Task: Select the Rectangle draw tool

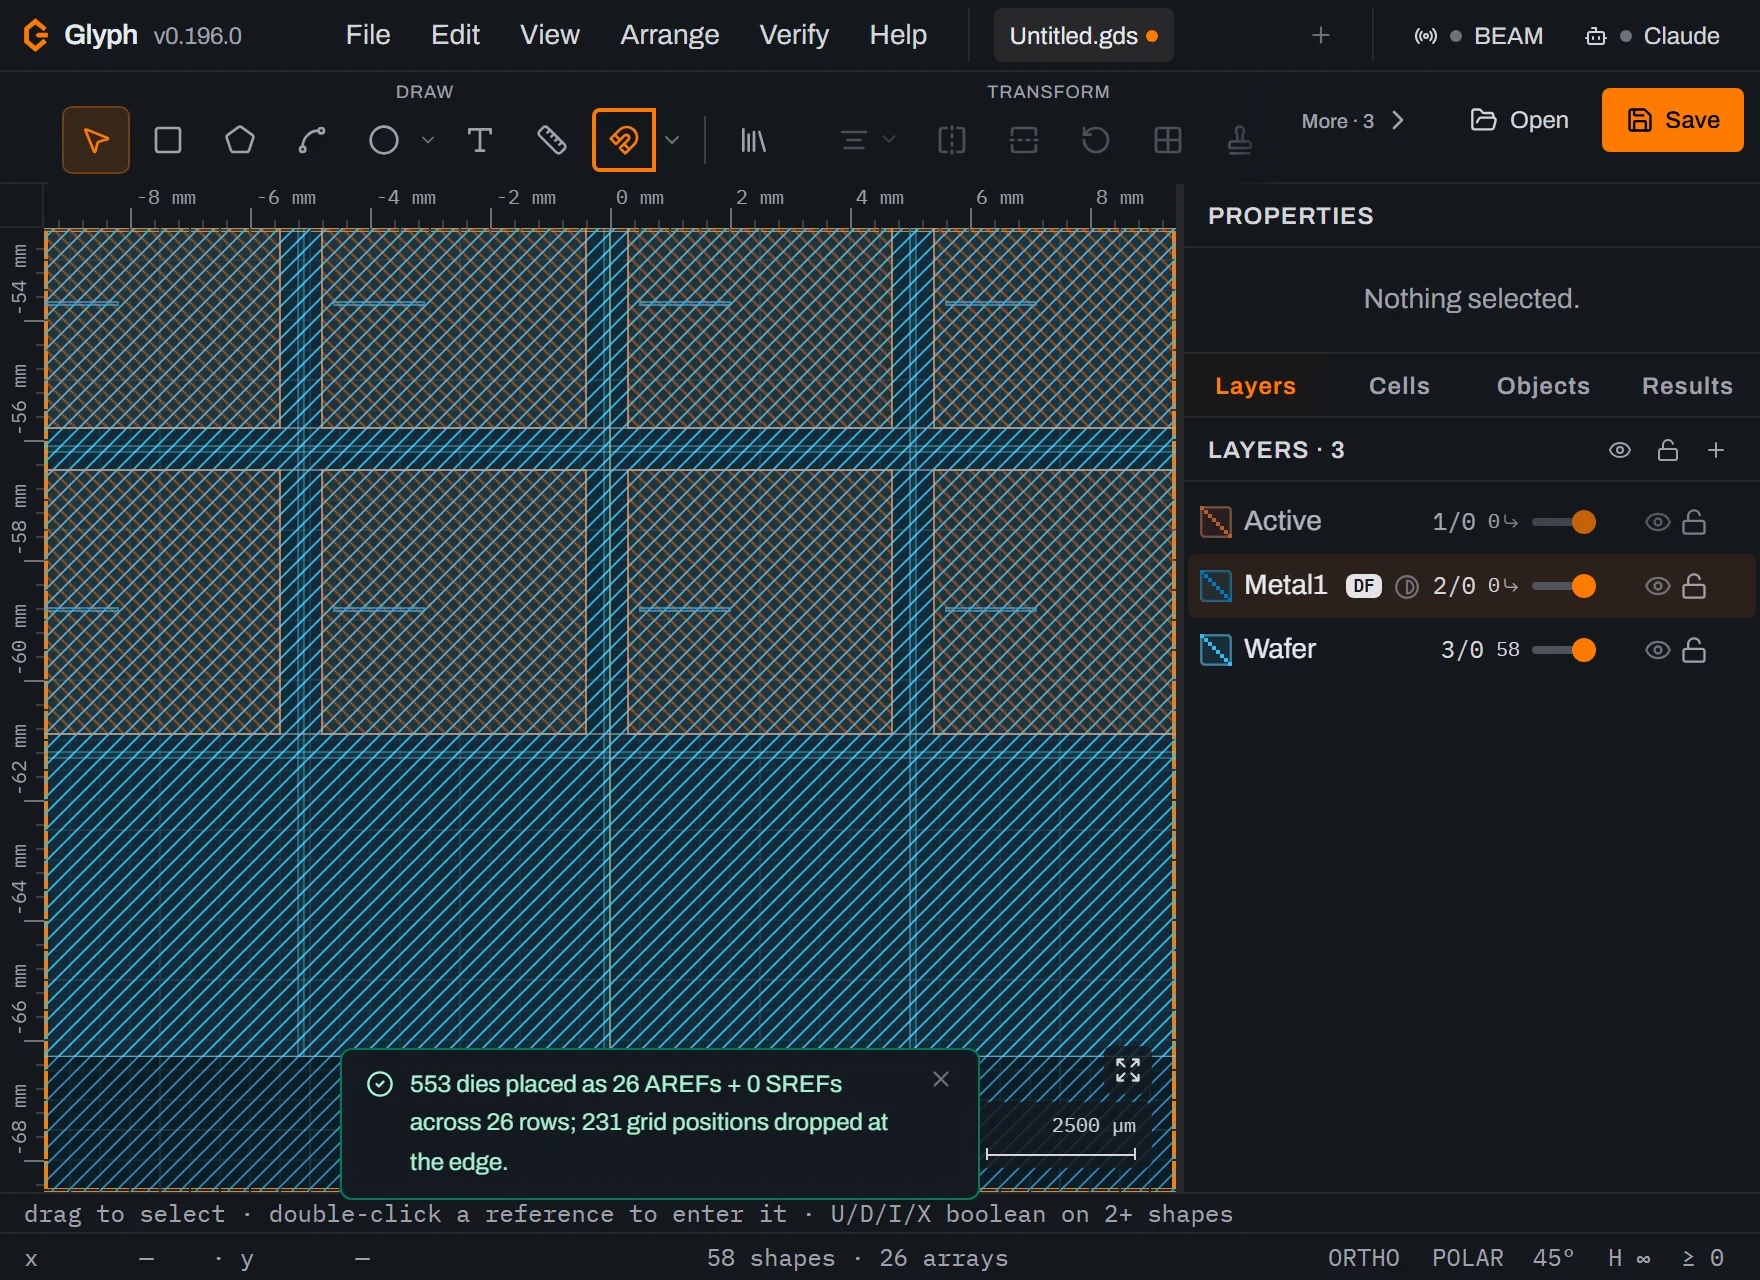Action: pos(168,140)
